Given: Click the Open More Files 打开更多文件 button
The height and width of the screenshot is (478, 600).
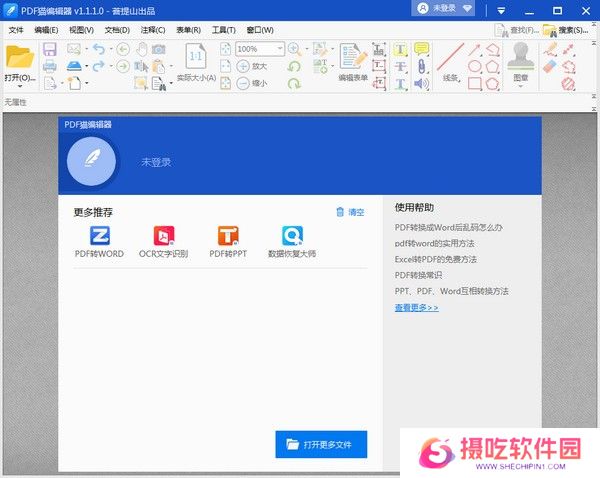Looking at the screenshot, I should coord(321,444).
